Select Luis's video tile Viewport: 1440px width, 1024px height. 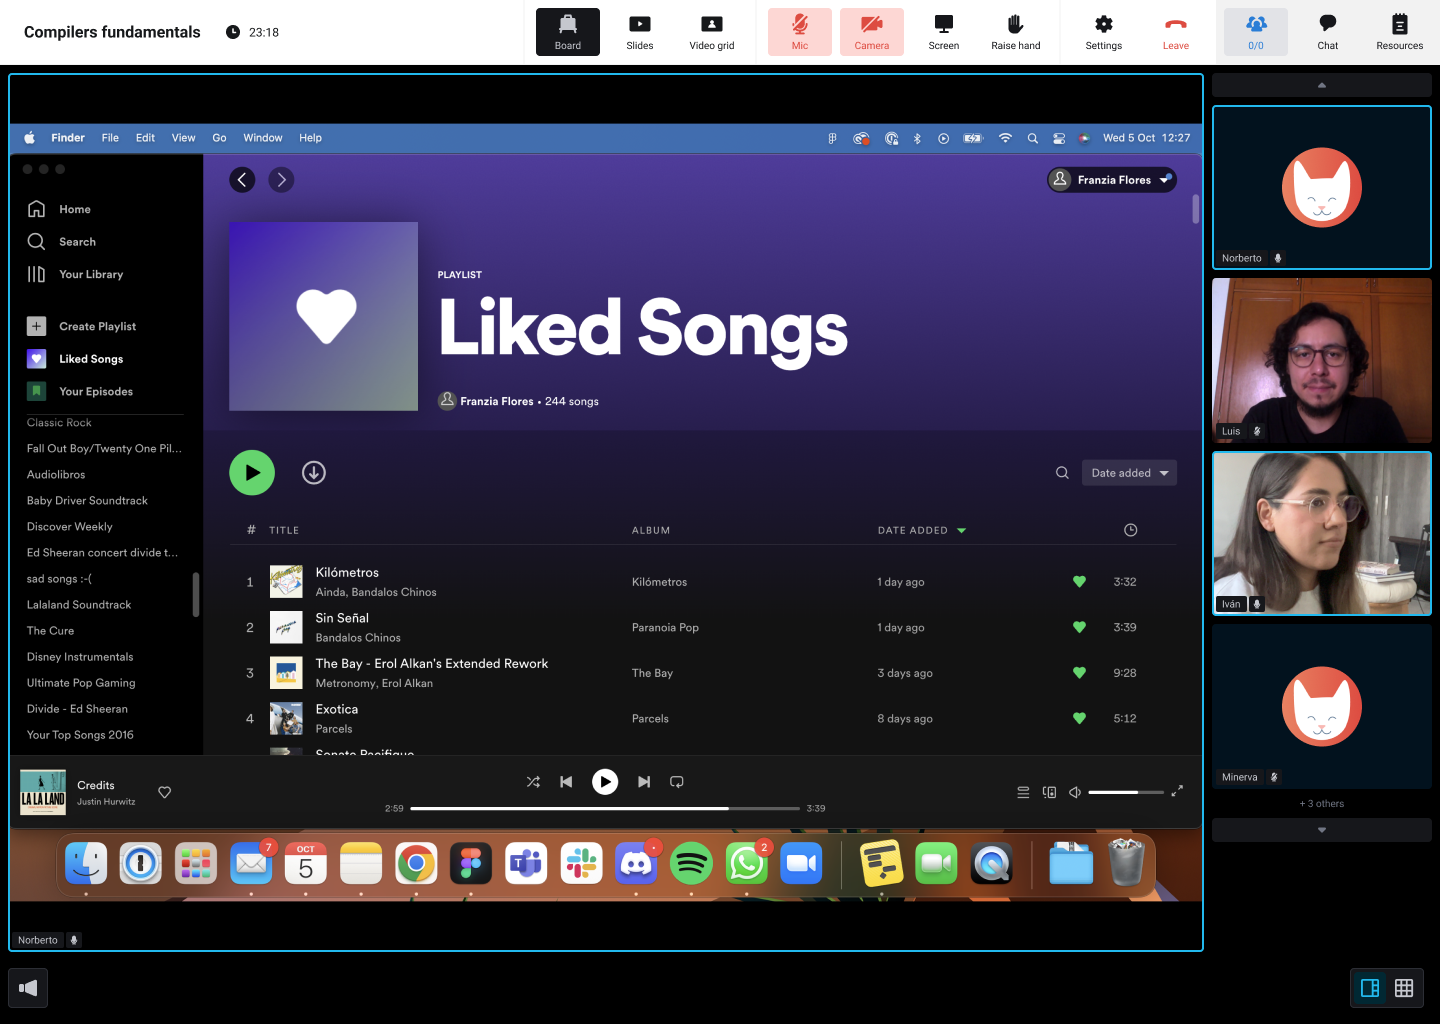point(1322,361)
